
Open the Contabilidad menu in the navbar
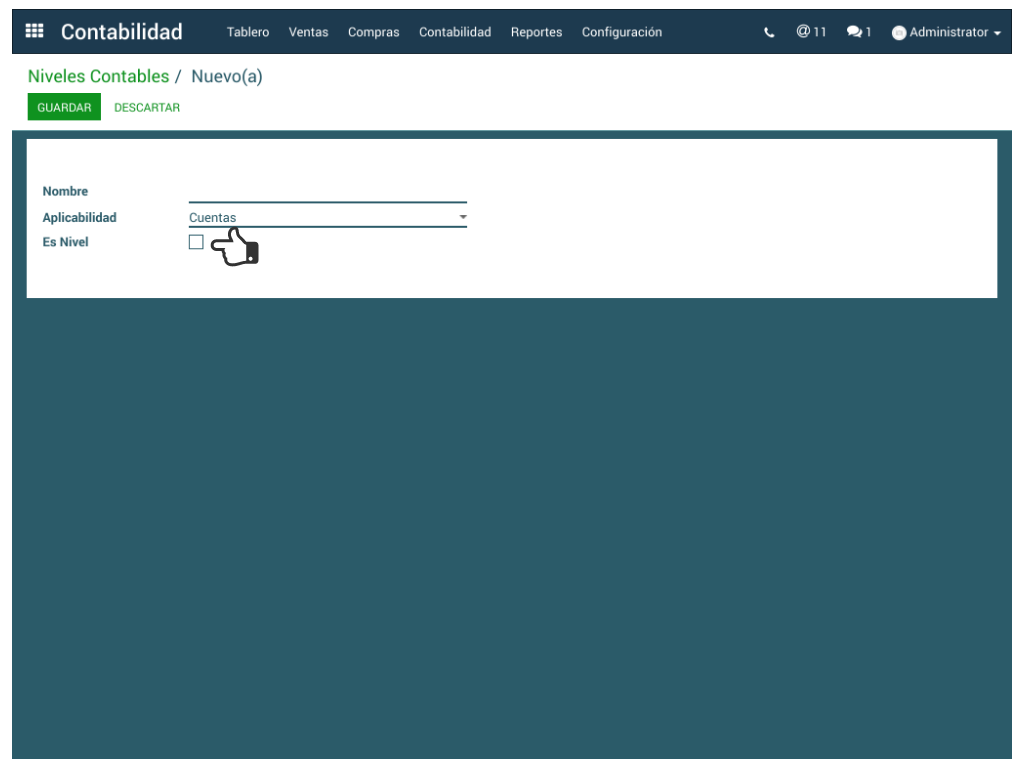(x=454, y=32)
